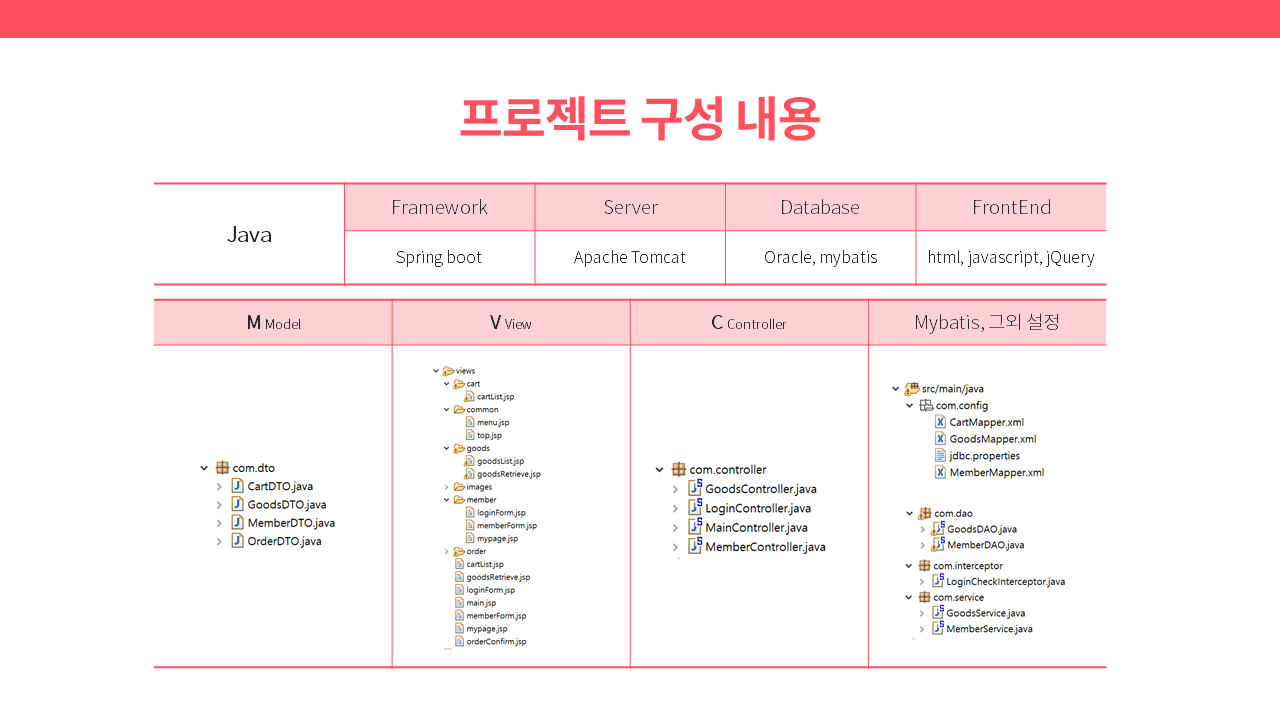Viewport: 1280px width, 720px height.
Task: Select GoodsService.java in com.service
Action: coord(985,613)
